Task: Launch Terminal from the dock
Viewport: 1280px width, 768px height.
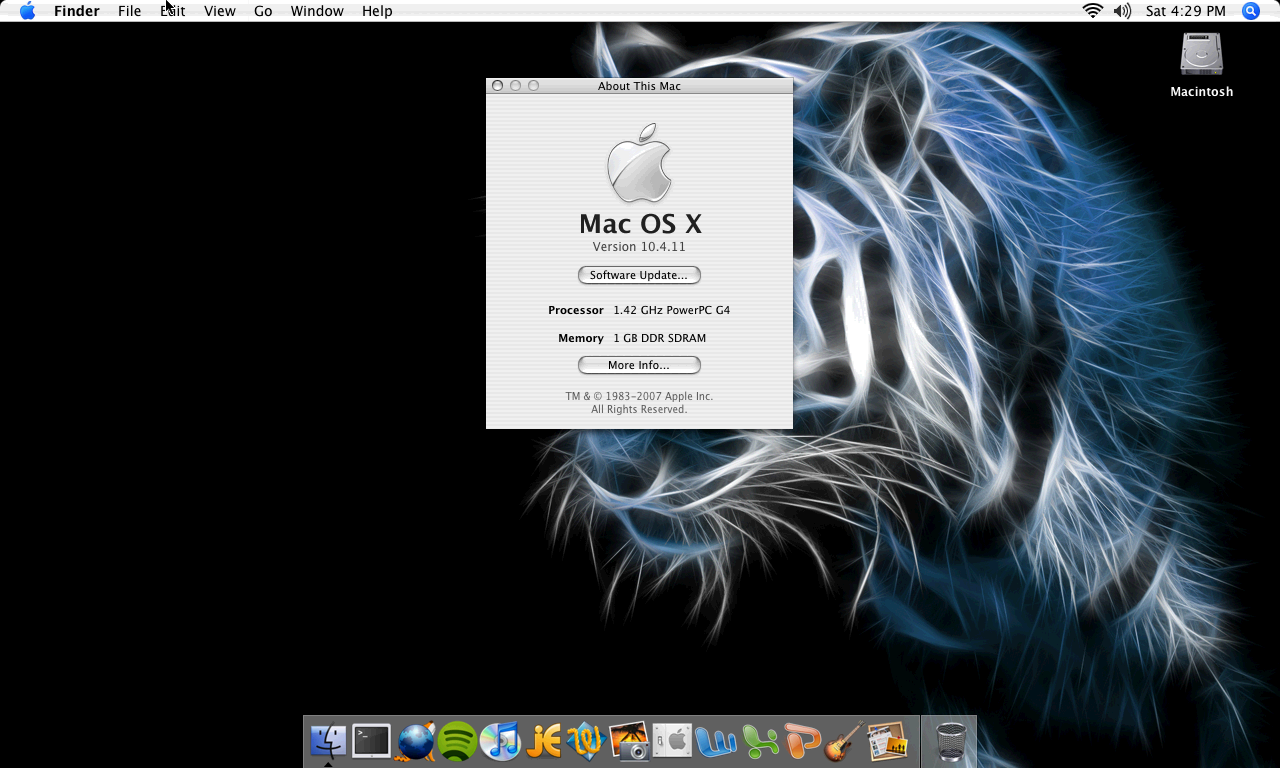Action: 371,741
